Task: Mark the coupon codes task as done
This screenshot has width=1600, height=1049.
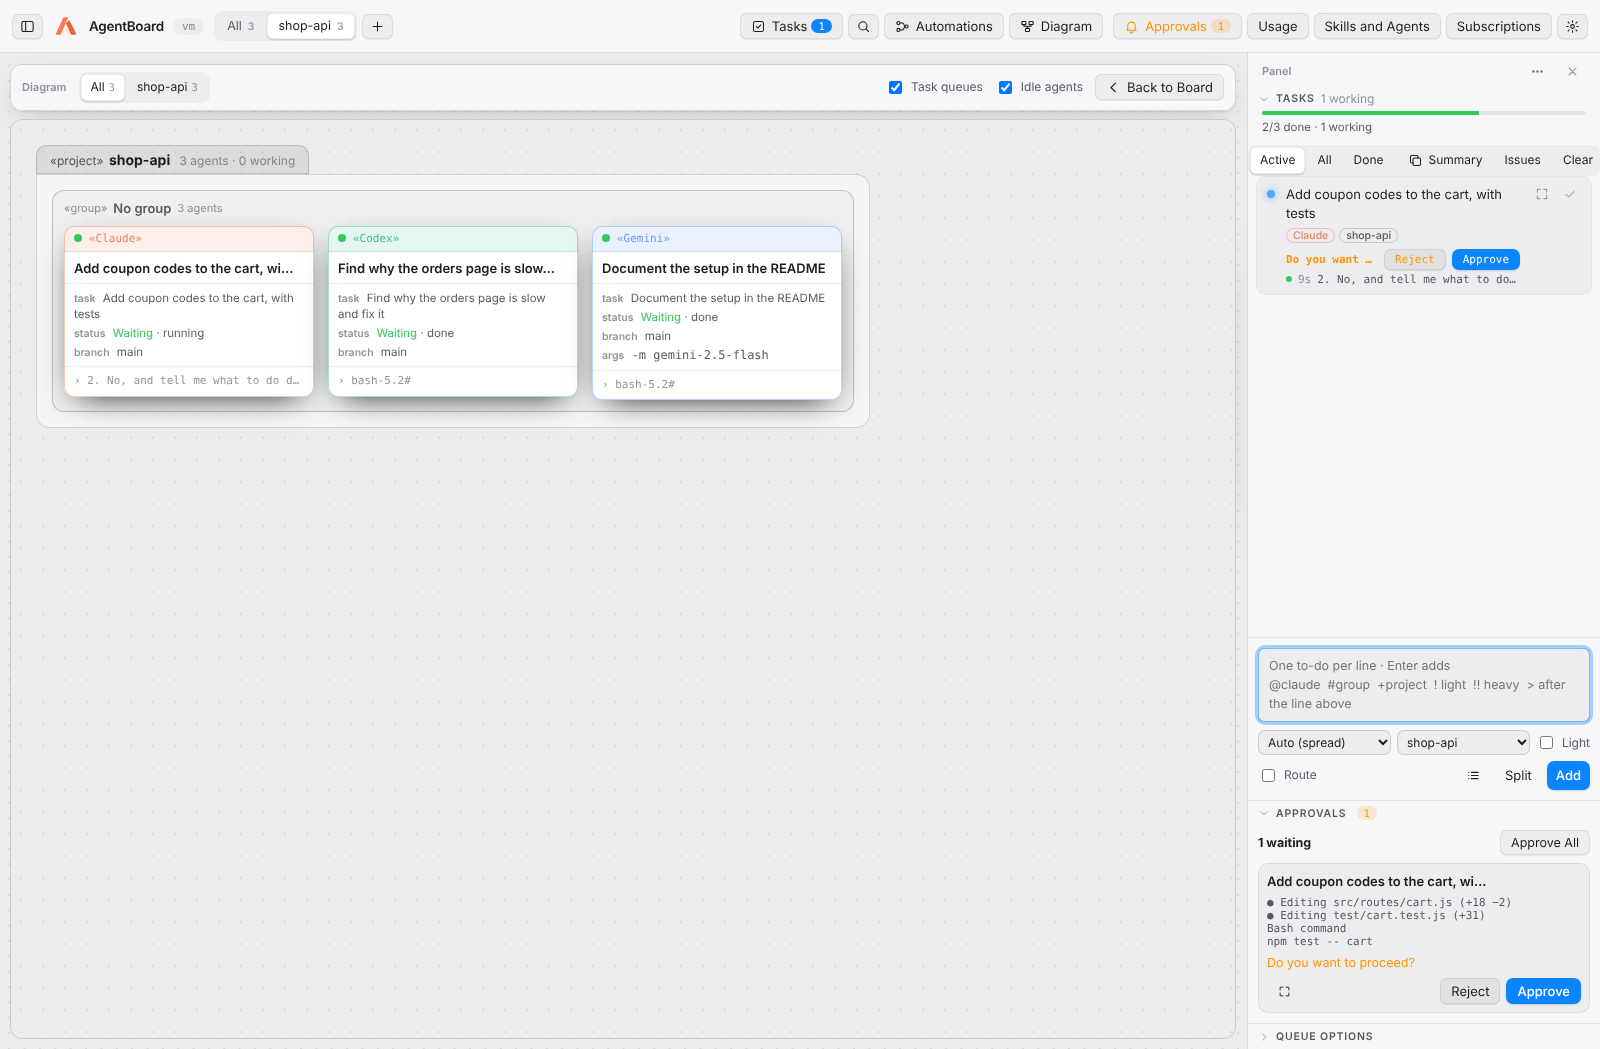Action: tap(1570, 194)
